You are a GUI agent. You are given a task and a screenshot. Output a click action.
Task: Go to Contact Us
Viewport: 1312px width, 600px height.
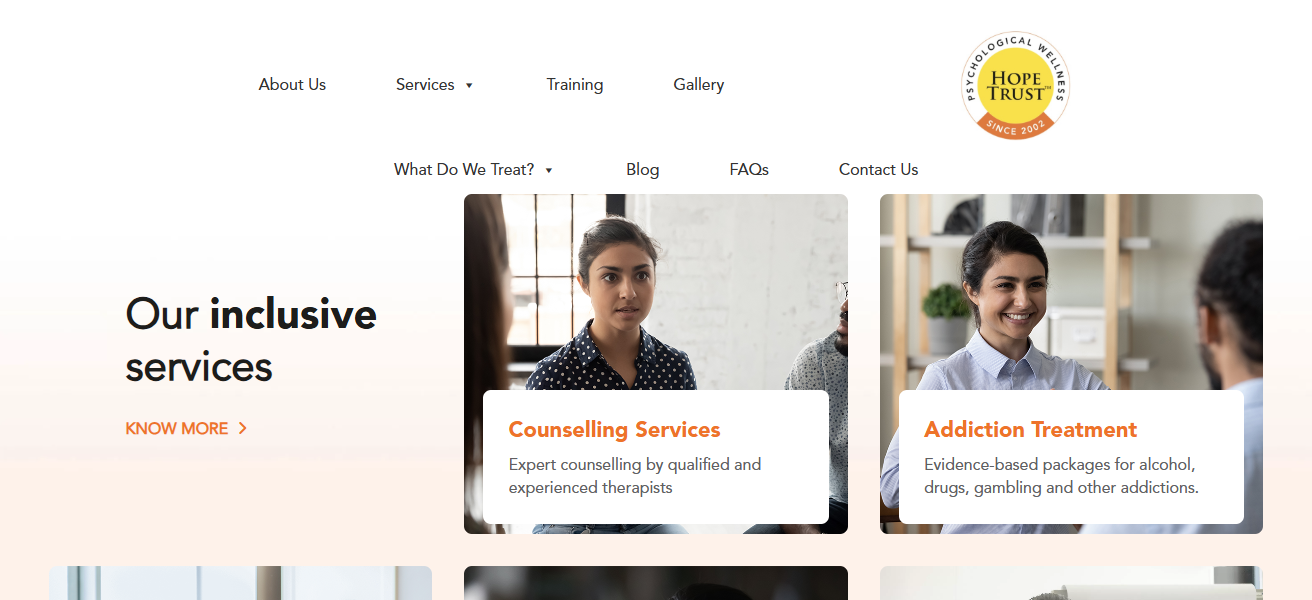[878, 170]
